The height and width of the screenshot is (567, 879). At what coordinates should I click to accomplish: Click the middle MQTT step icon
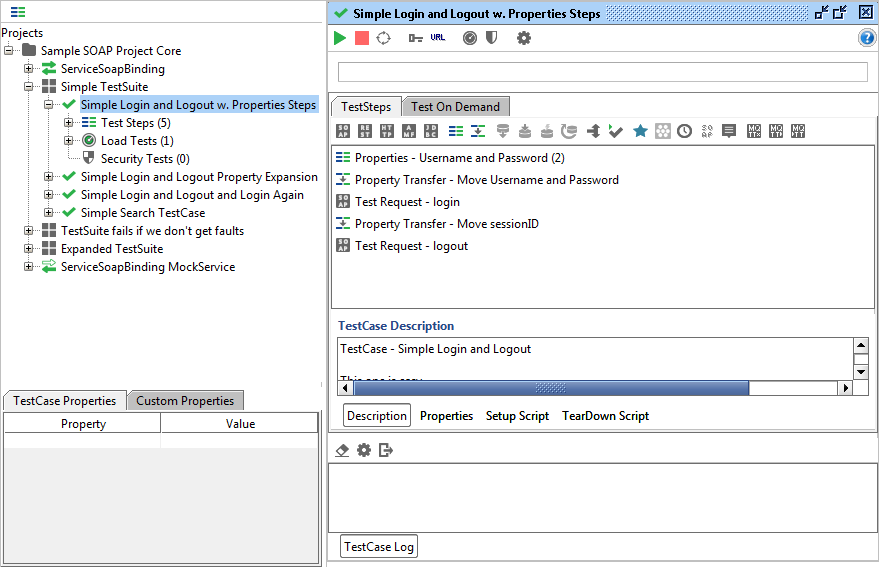point(776,131)
